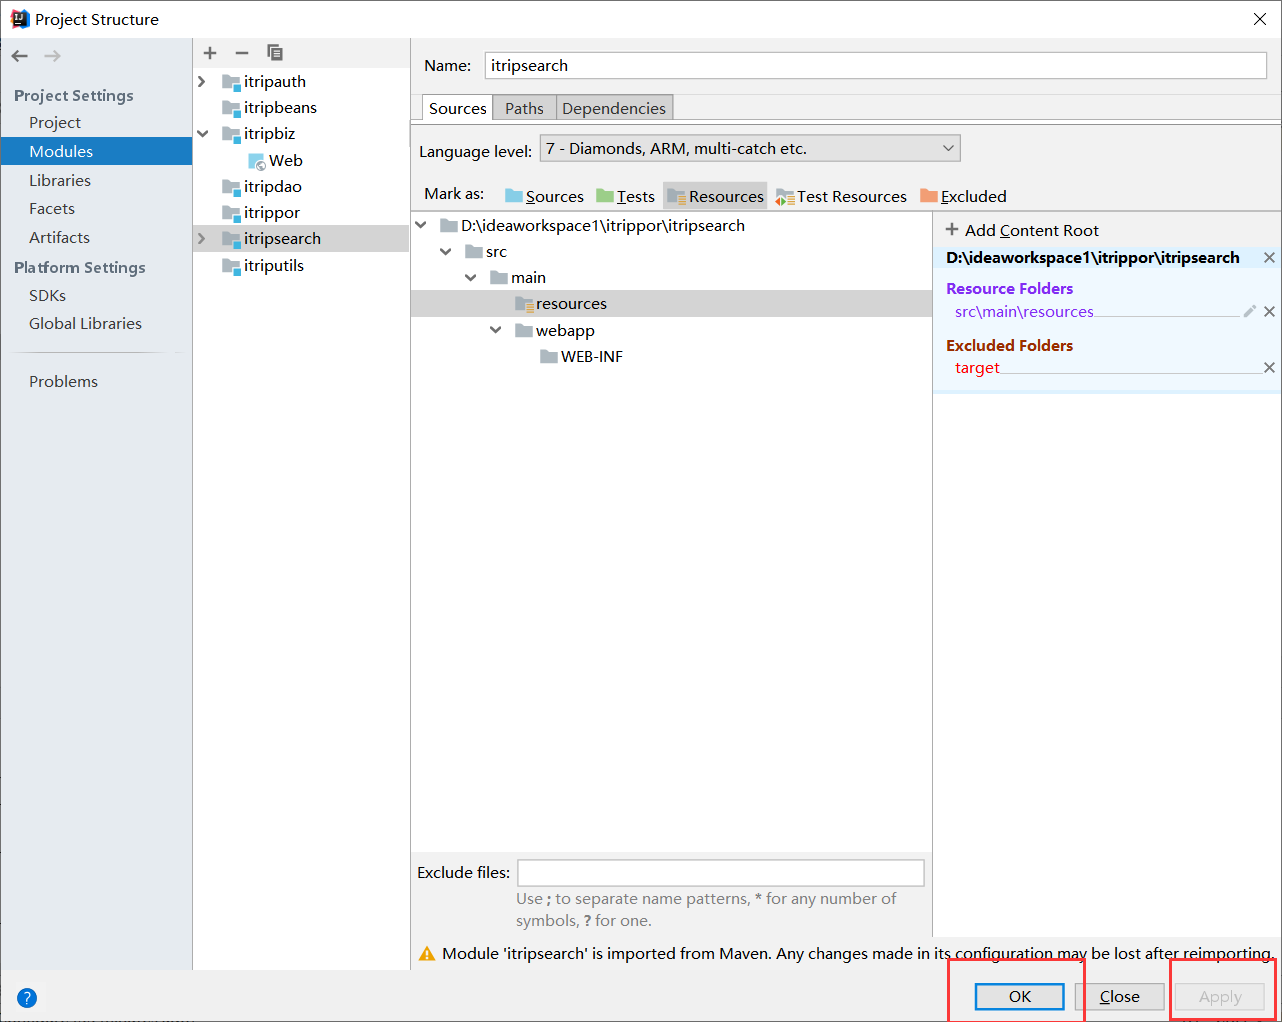1282x1022 pixels.
Task: Mark the folder as Test Resources
Action: [x=841, y=196]
